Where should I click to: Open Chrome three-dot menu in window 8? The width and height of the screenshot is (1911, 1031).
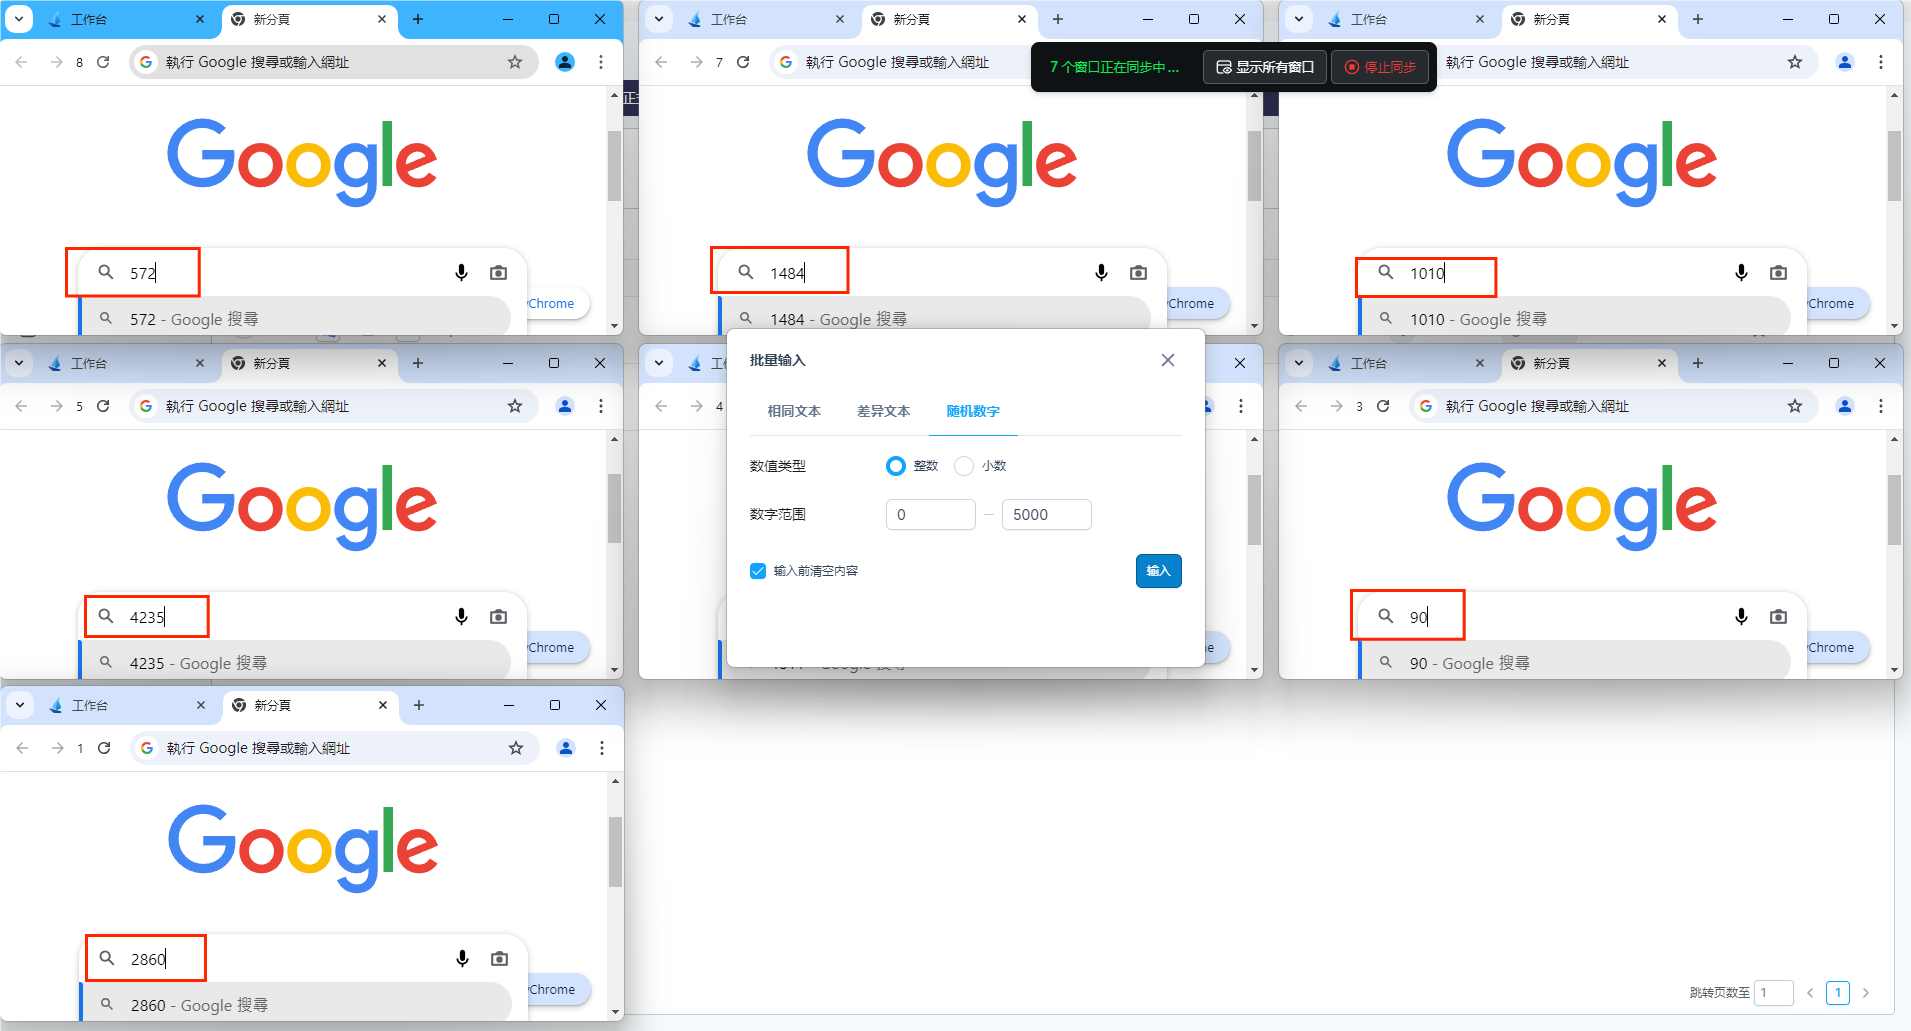click(601, 62)
